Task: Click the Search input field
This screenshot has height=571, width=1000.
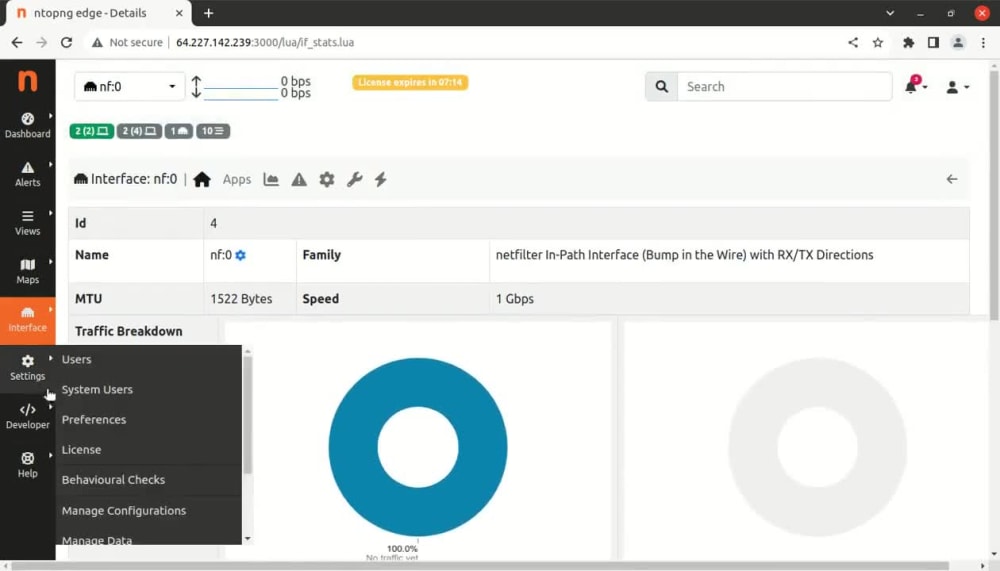Action: 784,87
